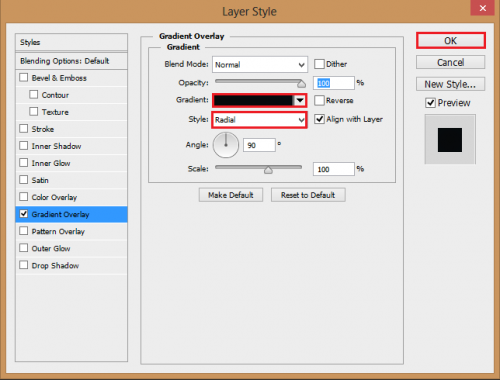500x380 pixels.
Task: Expand the Style Radial dropdown
Action: [x=259, y=120]
